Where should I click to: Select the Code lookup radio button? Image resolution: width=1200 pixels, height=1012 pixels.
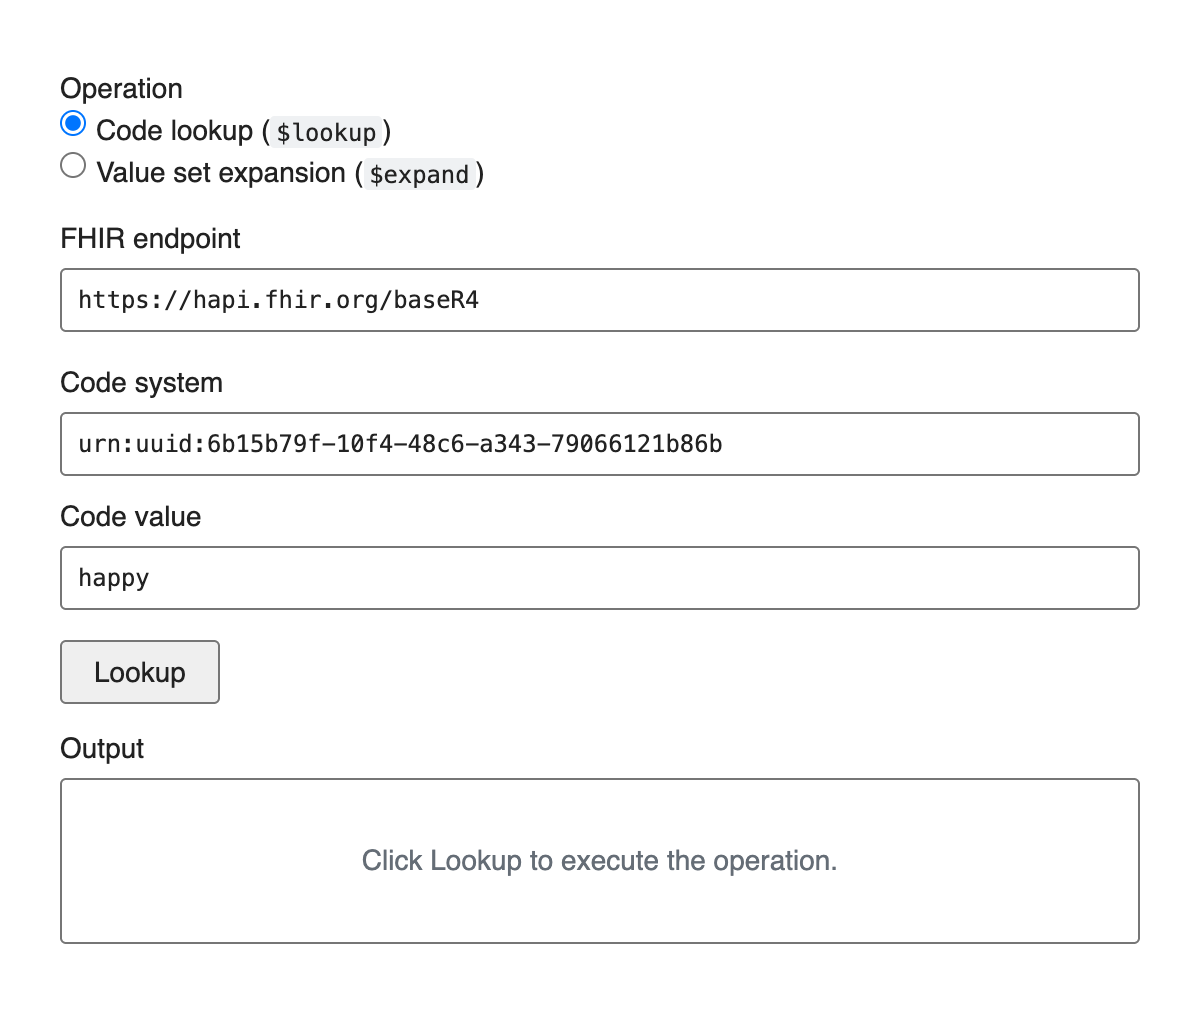tap(73, 124)
